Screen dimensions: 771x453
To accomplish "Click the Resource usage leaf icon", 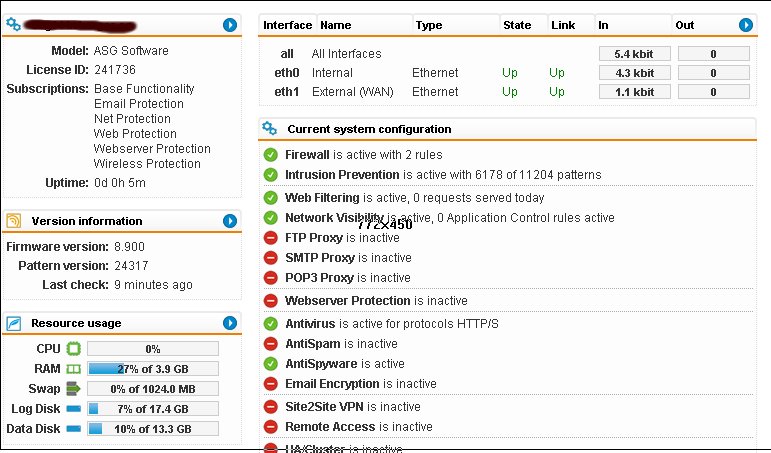I will pos(14,323).
